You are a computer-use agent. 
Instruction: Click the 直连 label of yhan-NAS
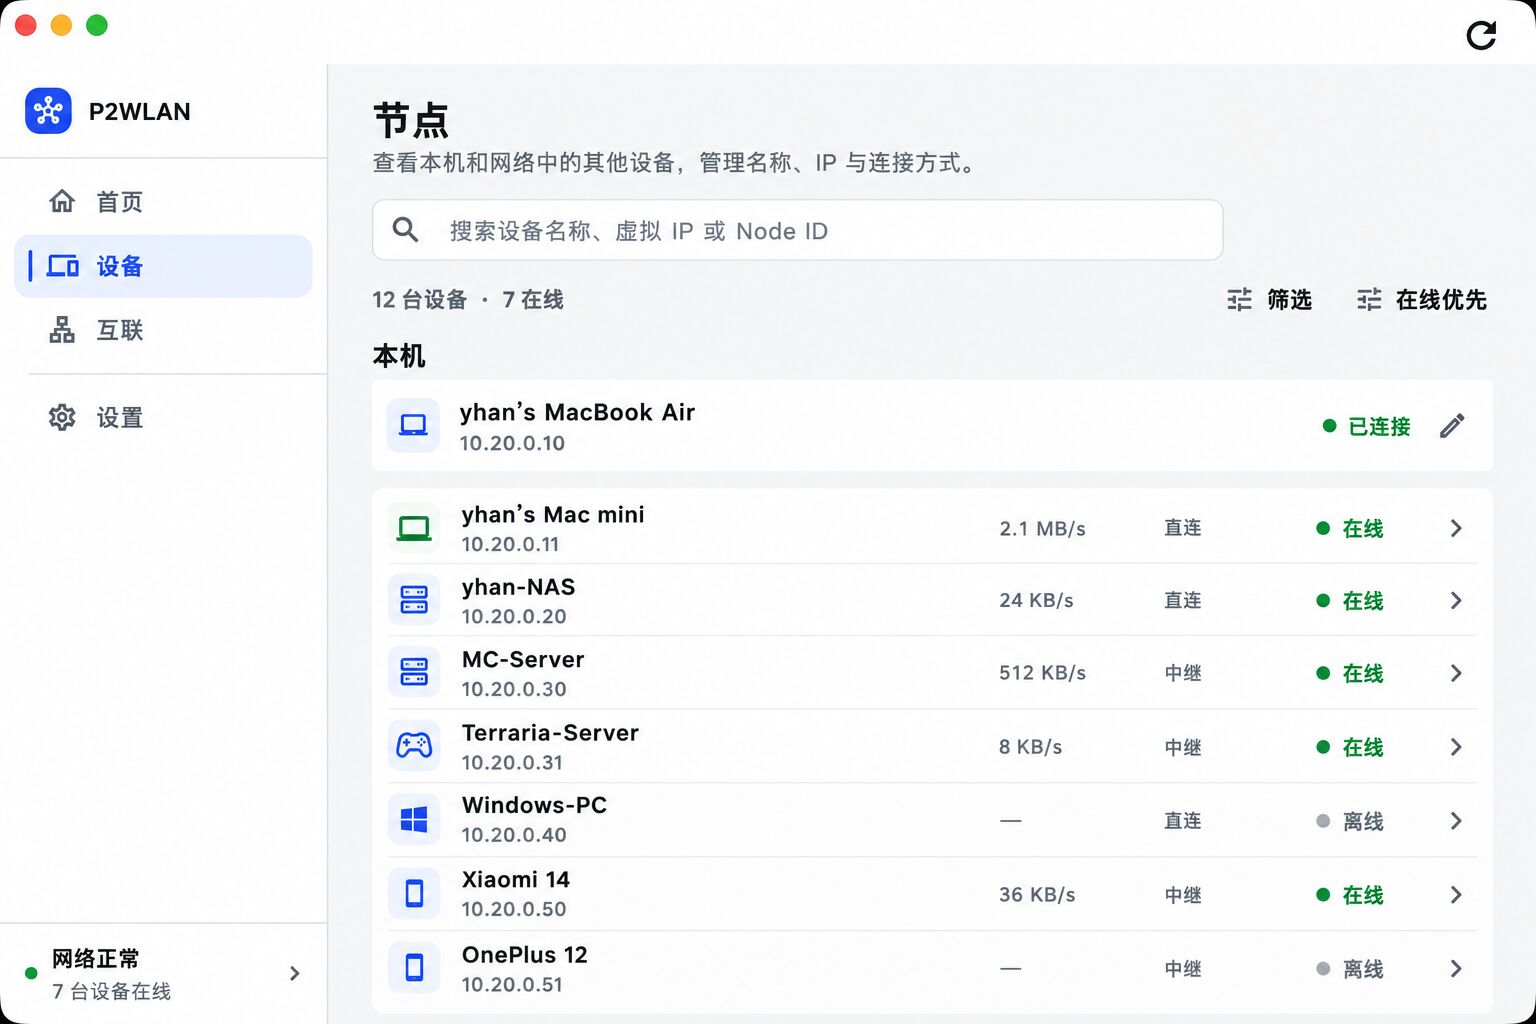pos(1183,601)
